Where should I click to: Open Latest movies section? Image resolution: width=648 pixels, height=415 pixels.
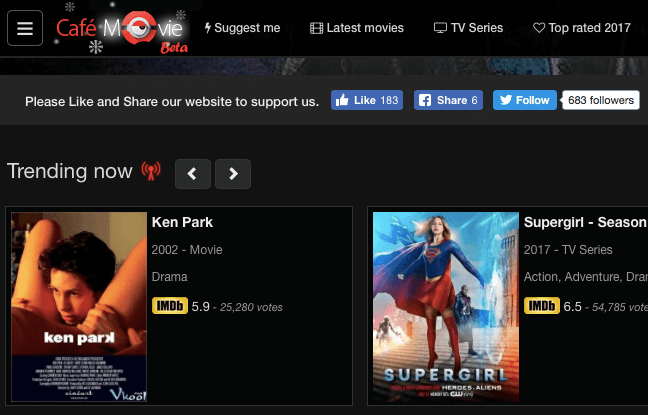(357, 28)
